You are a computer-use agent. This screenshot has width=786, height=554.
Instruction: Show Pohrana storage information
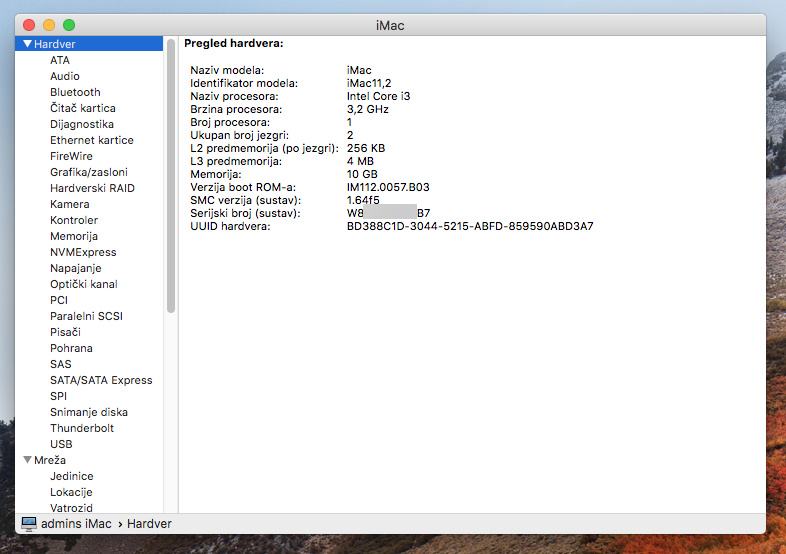pyautogui.click(x=71, y=348)
